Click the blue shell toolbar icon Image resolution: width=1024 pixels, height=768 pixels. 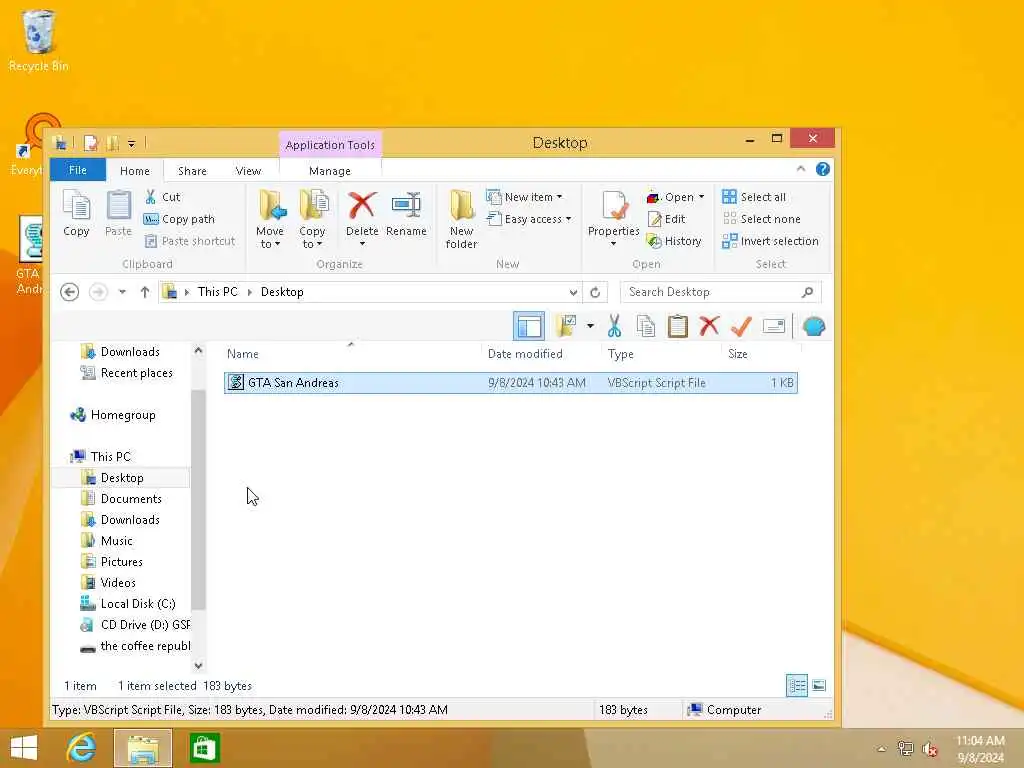[814, 326]
